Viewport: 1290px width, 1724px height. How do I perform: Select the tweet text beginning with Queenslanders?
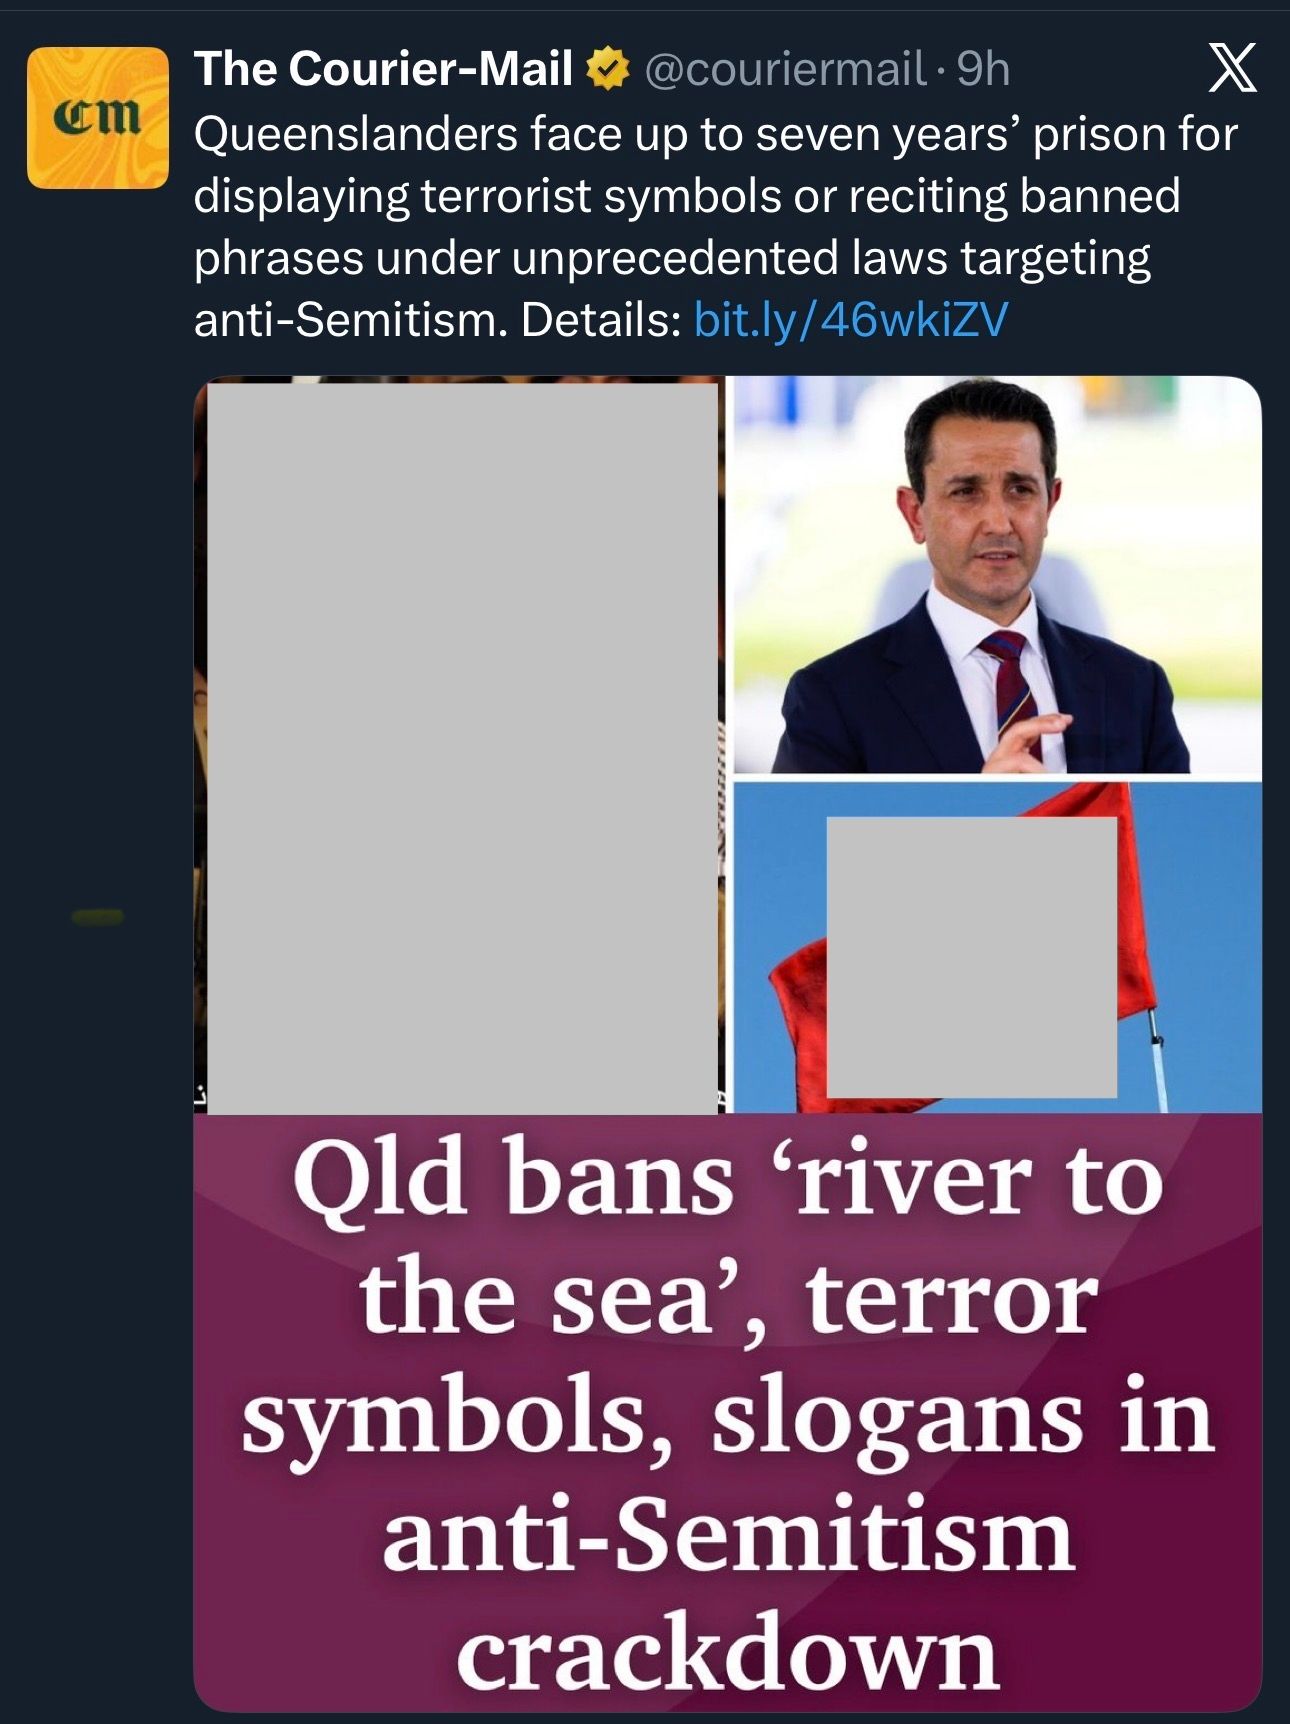716,227
